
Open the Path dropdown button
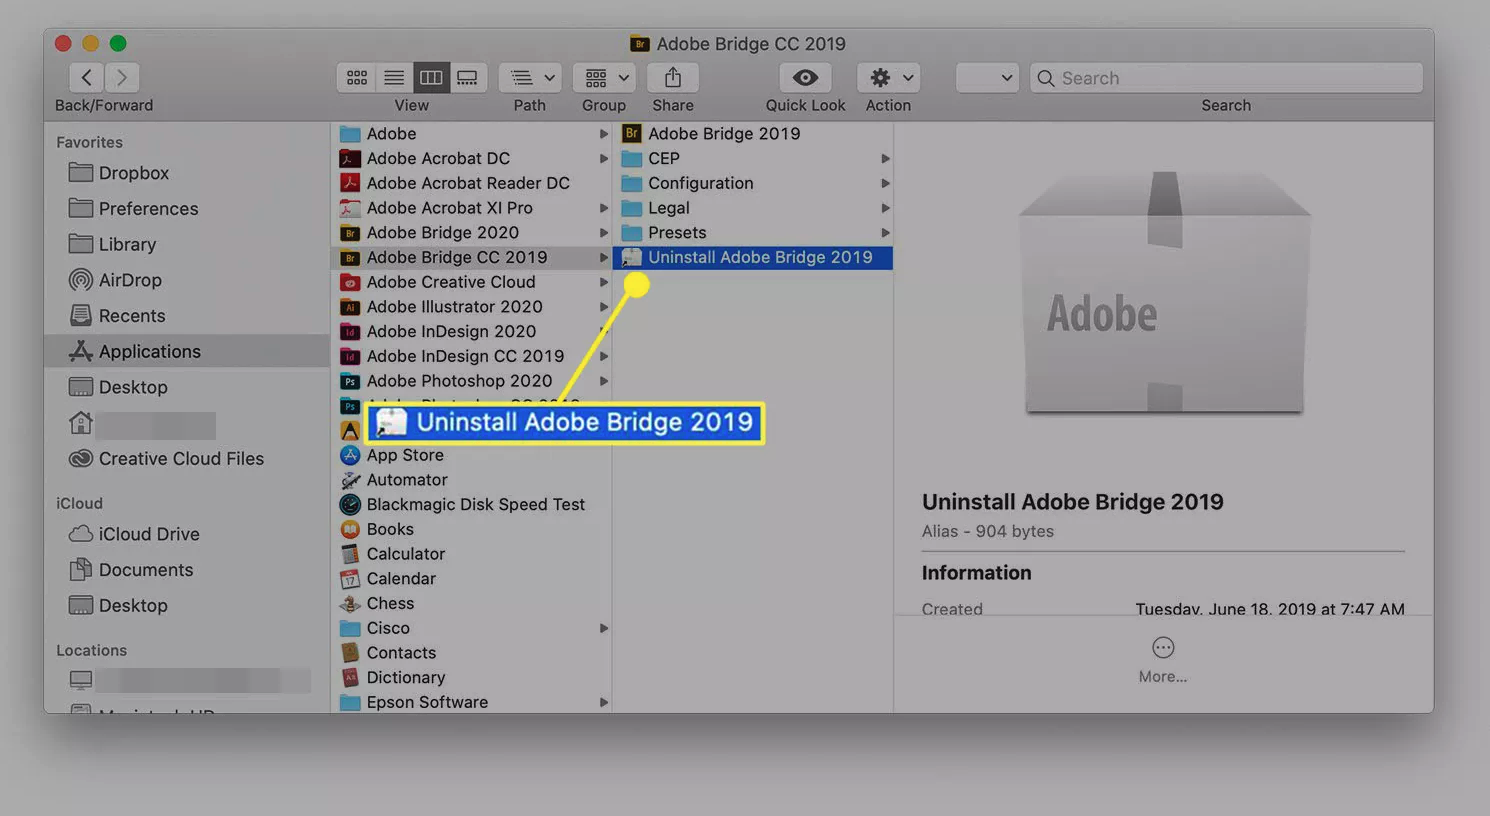point(530,77)
